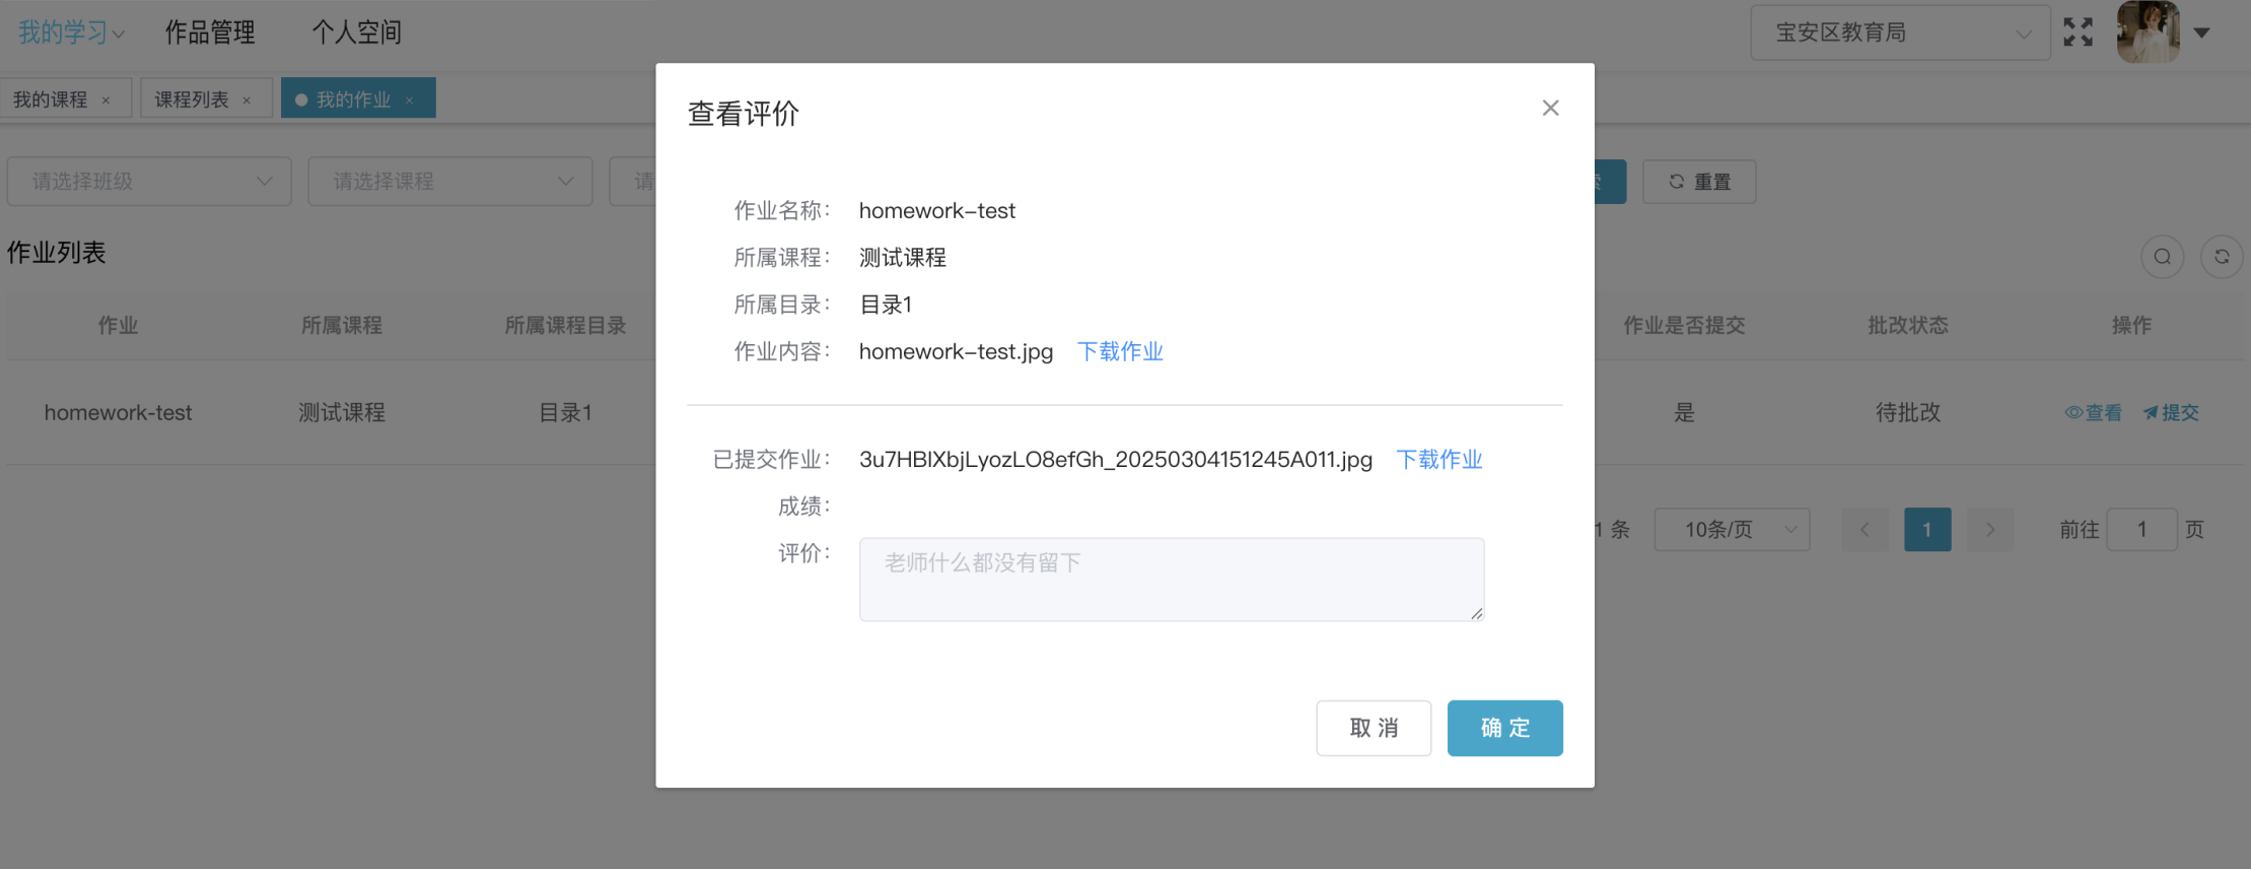Image resolution: width=2251 pixels, height=869 pixels.
Task: Click the user avatar picture
Action: click(2147, 32)
